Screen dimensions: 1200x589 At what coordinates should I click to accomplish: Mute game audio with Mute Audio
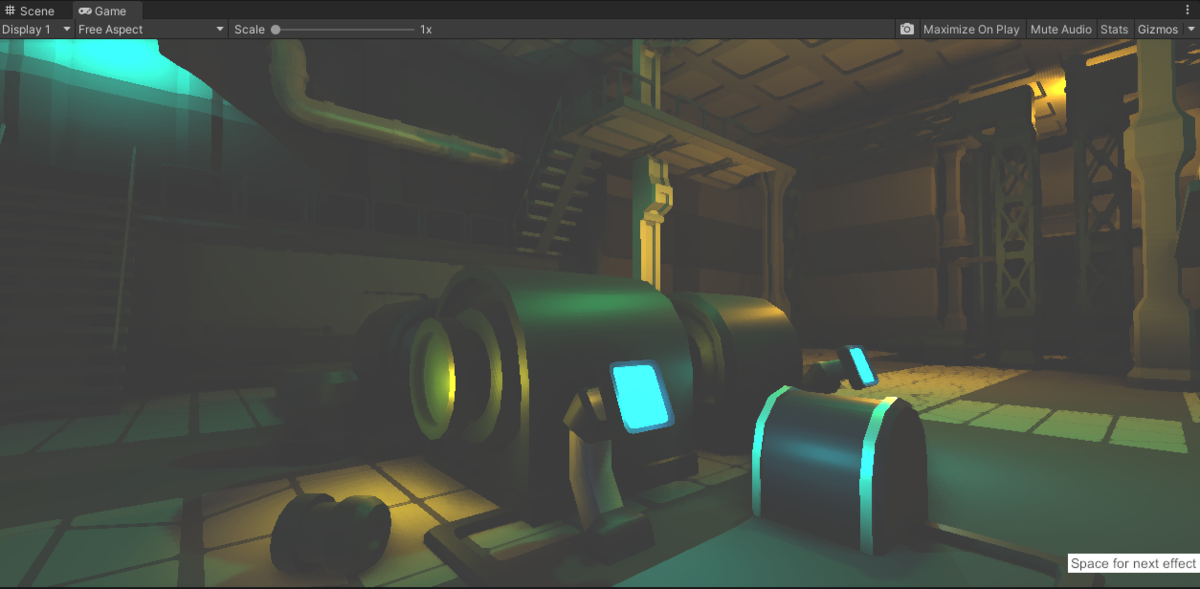[1060, 29]
